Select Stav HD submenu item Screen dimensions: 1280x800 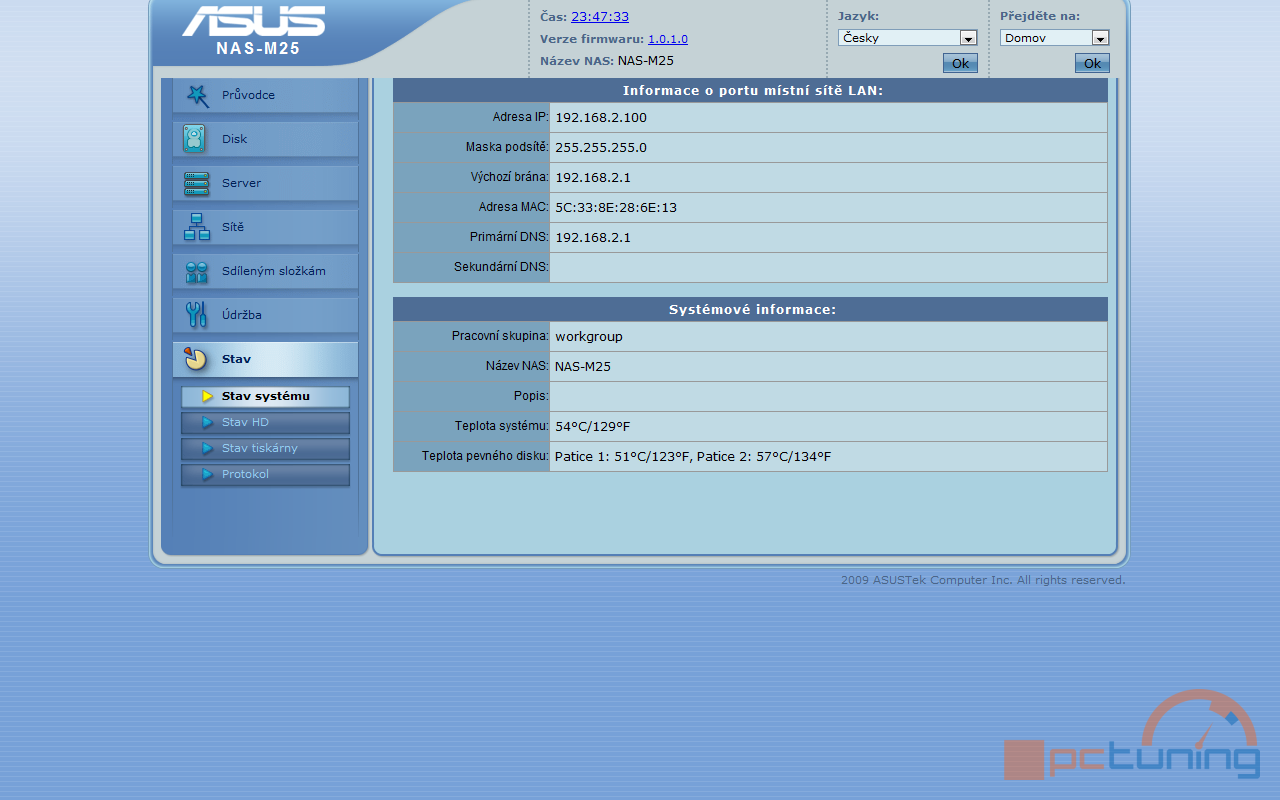[x=265, y=422]
